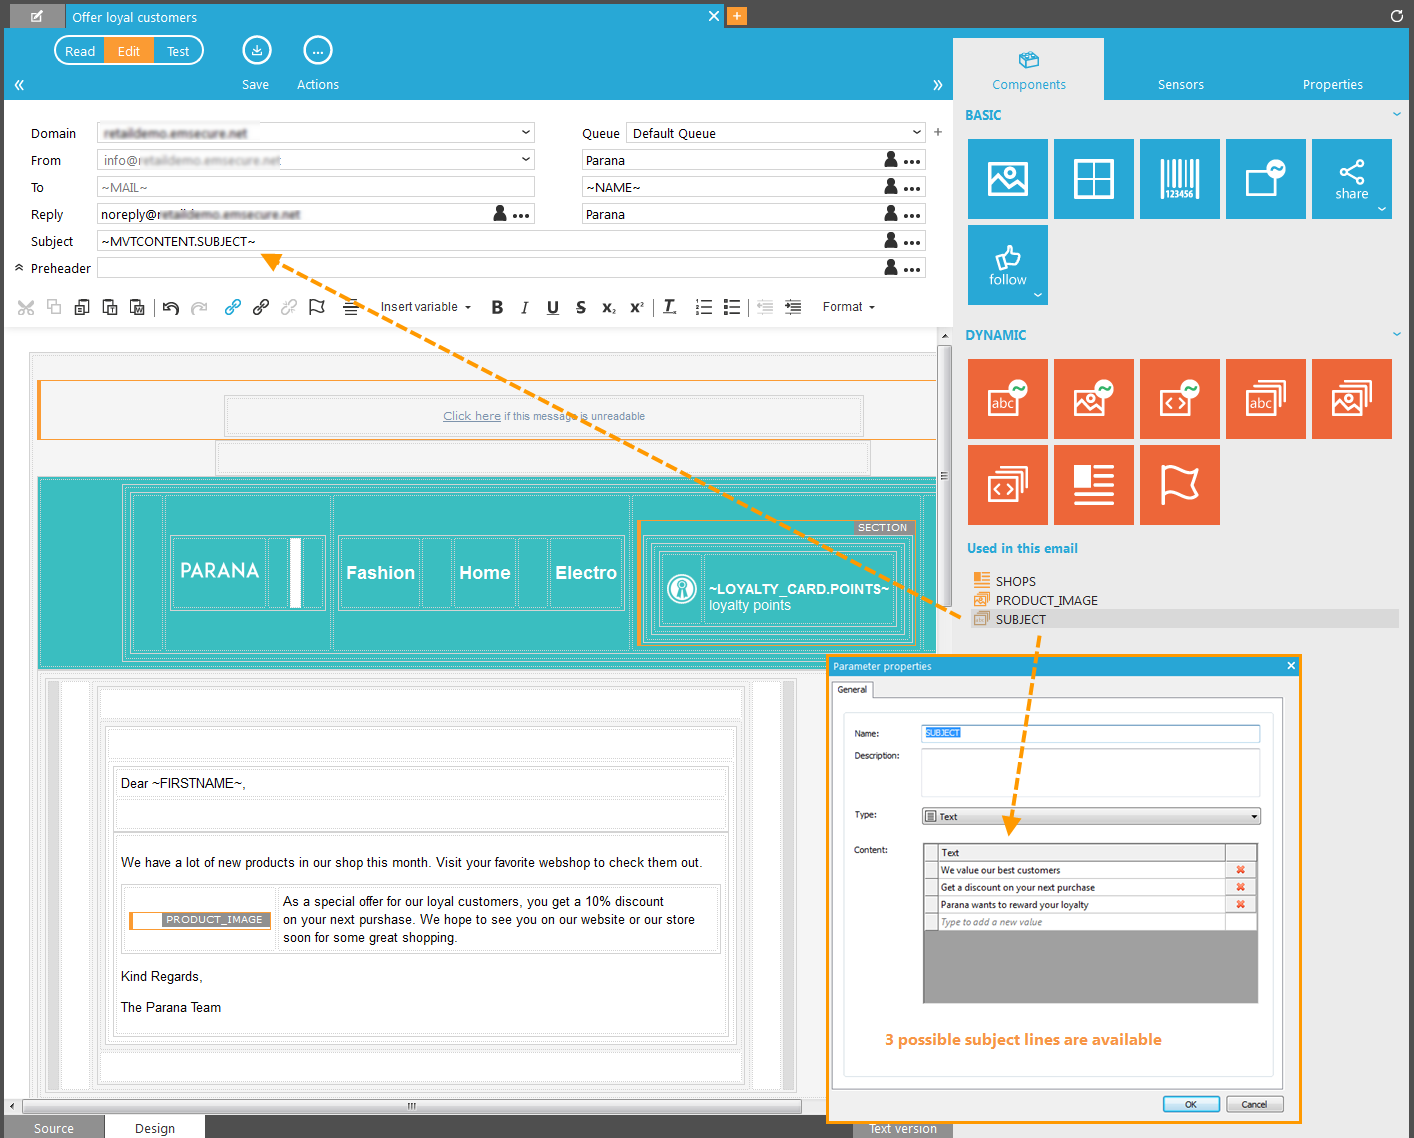
Task: Click the 'Click here' link in email
Action: click(472, 416)
